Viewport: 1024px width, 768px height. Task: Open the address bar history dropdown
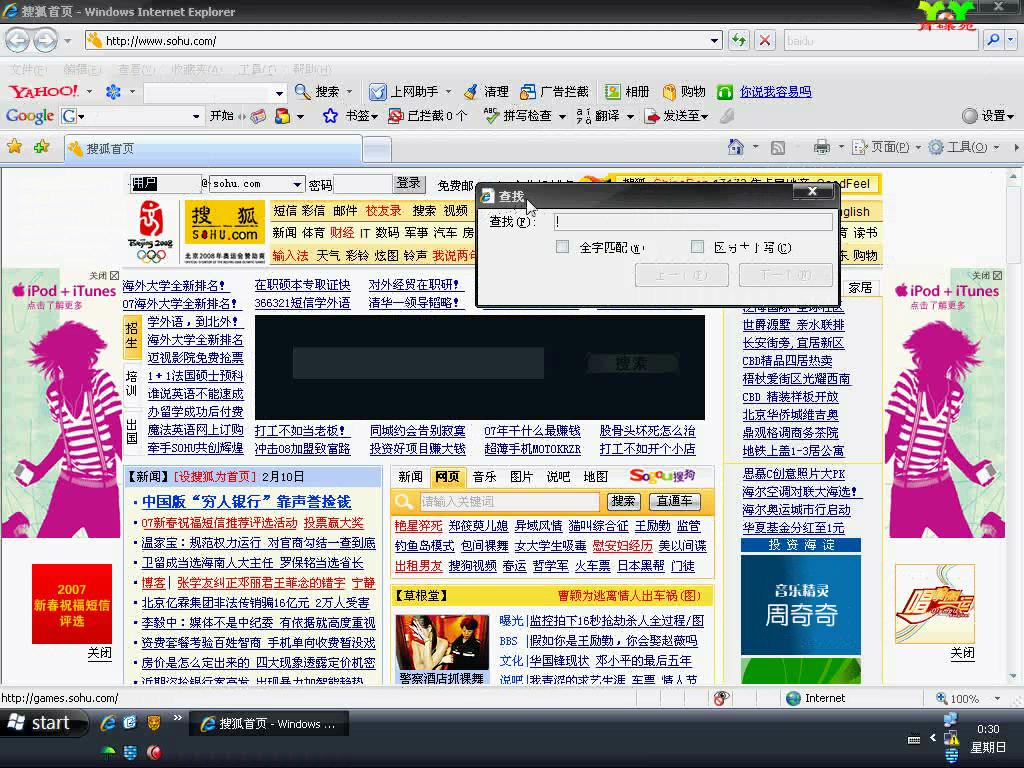pos(714,40)
